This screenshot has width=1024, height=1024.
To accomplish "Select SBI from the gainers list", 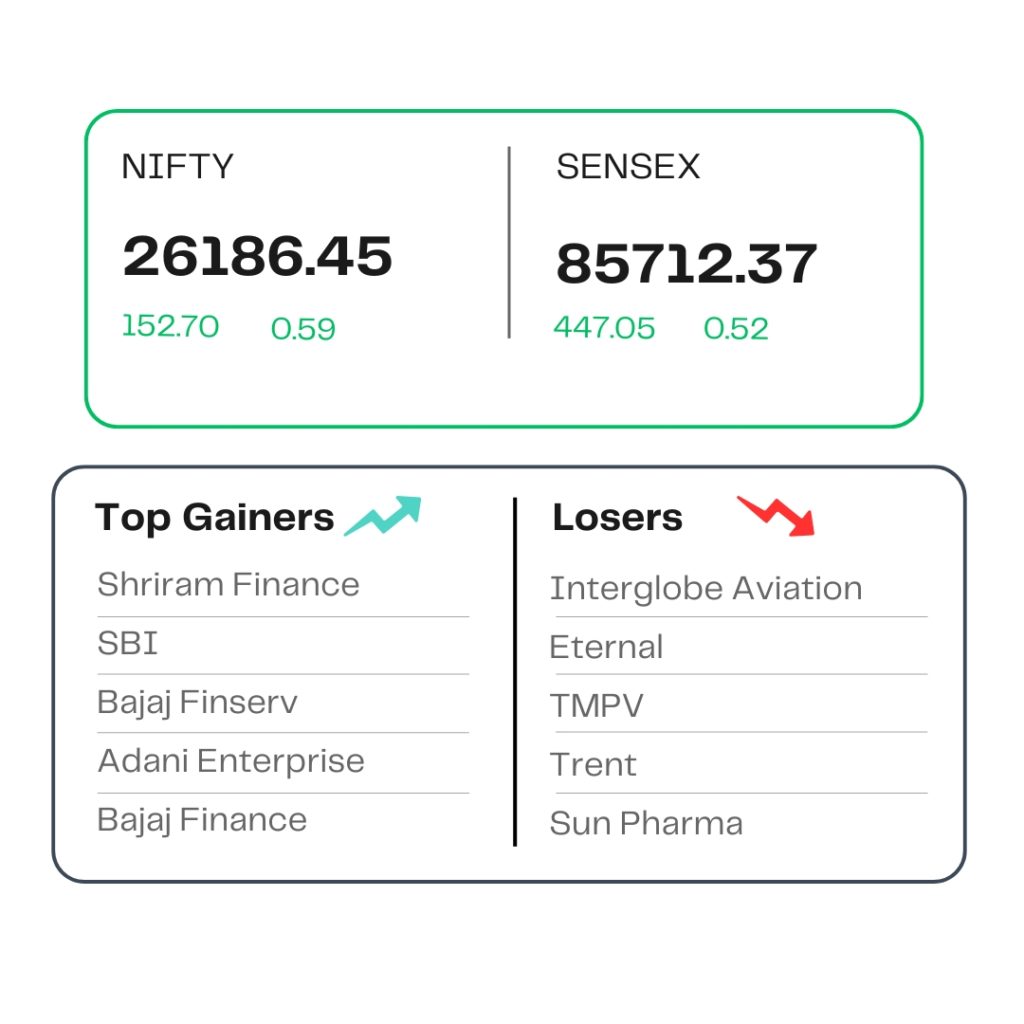I will coord(128,643).
